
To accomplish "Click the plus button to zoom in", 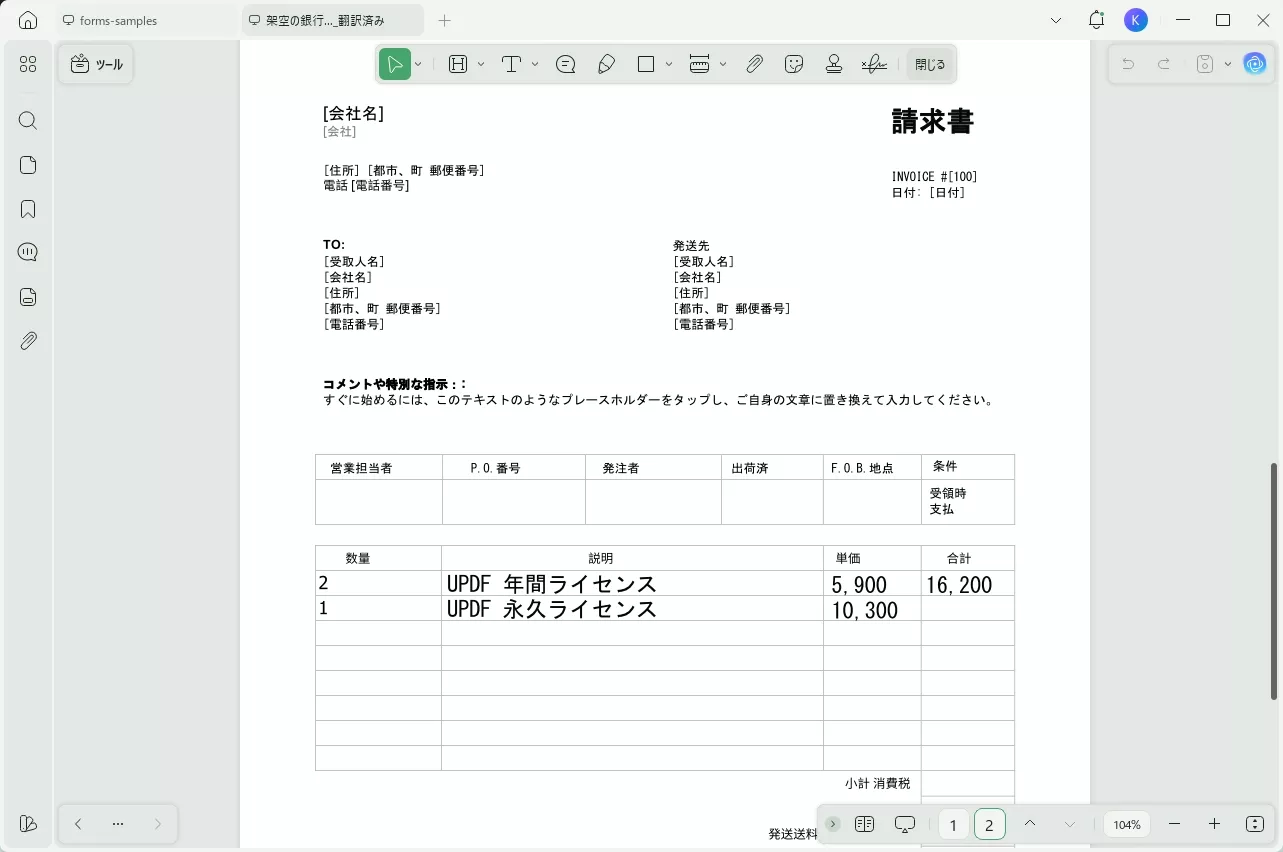I will [x=1214, y=824].
